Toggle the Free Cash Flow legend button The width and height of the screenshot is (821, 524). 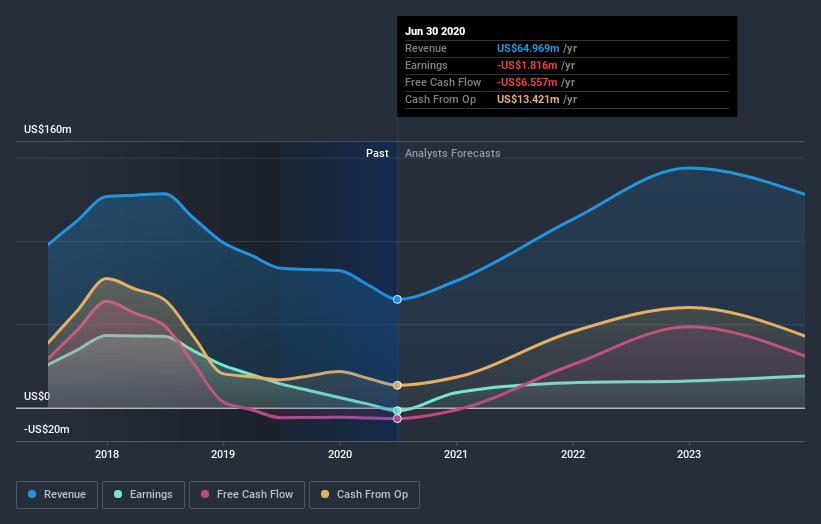(247, 495)
